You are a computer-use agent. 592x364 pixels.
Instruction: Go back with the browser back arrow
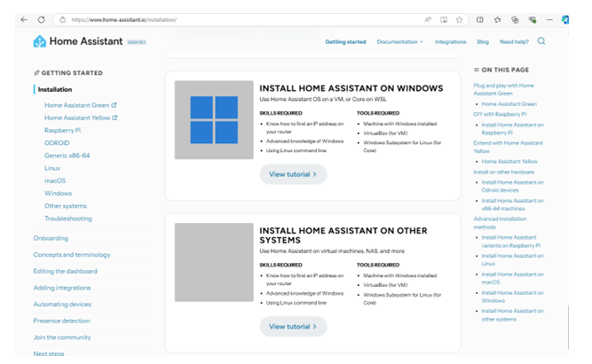[24, 20]
